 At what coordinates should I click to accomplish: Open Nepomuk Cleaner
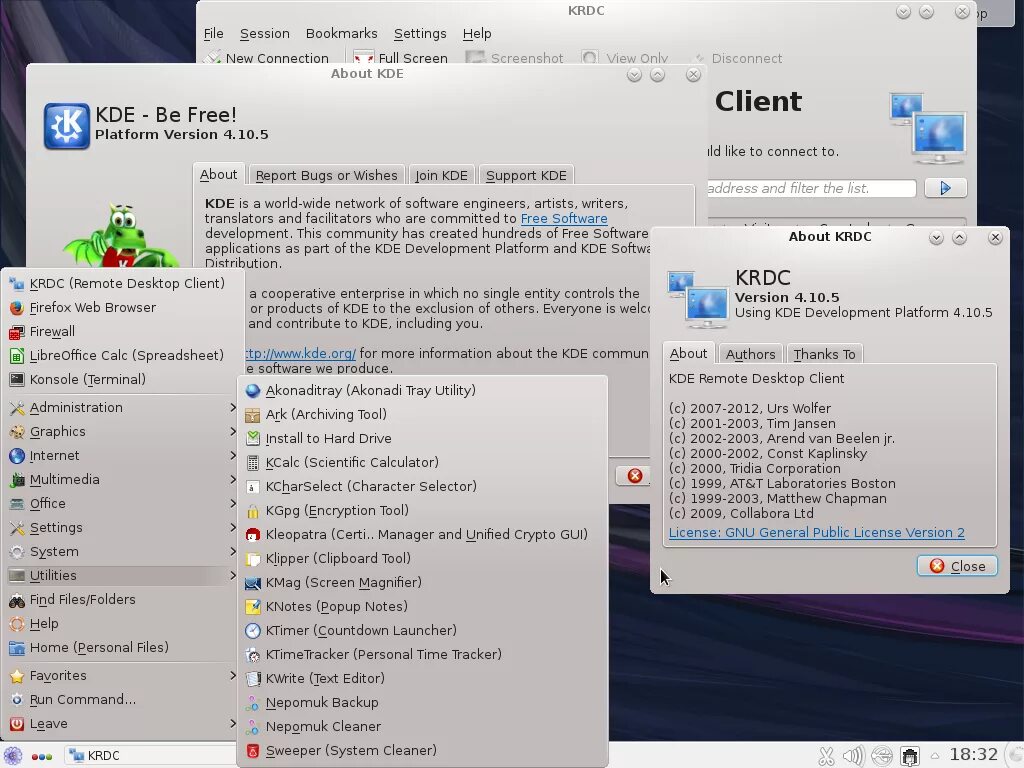coord(423,727)
